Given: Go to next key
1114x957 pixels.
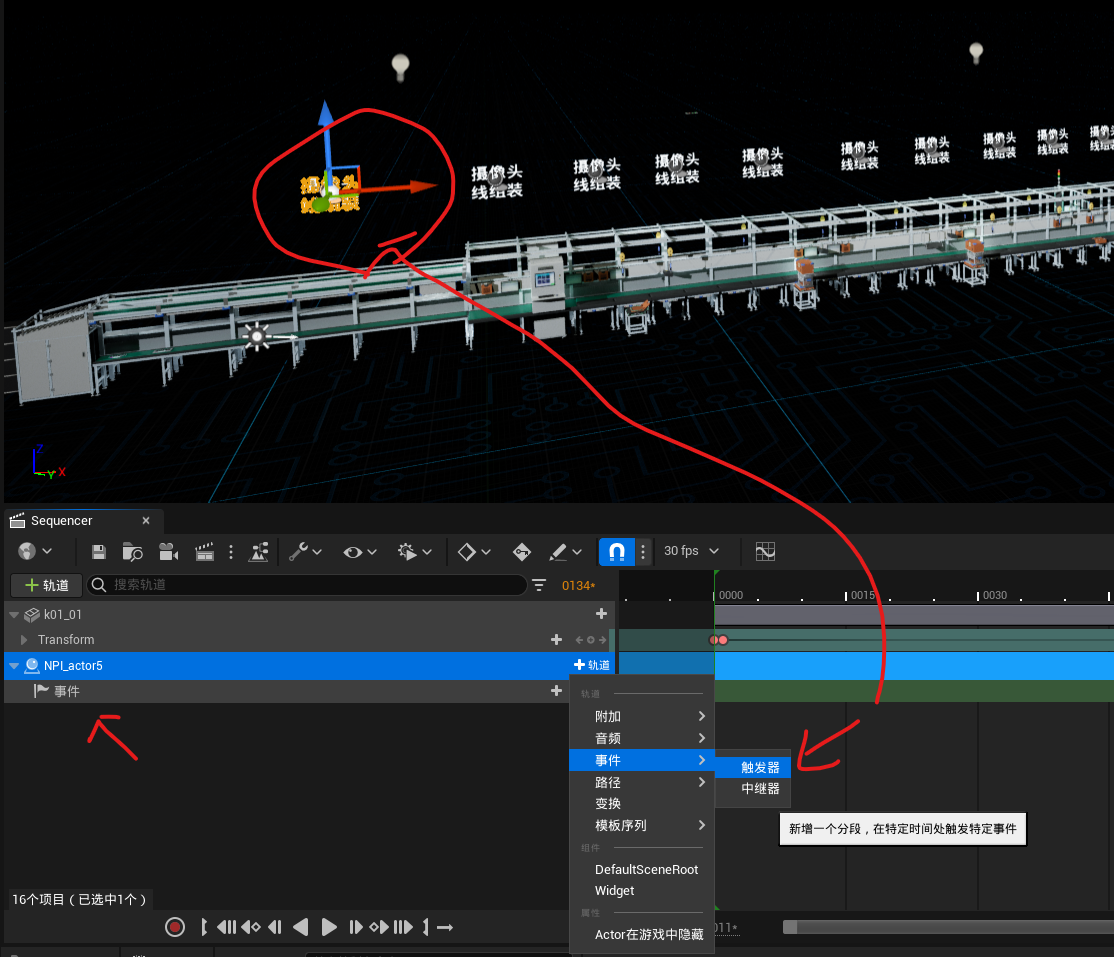Looking at the screenshot, I should (379, 927).
